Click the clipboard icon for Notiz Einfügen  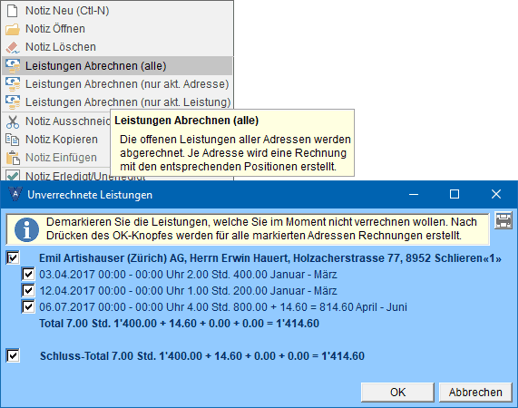click(13, 158)
